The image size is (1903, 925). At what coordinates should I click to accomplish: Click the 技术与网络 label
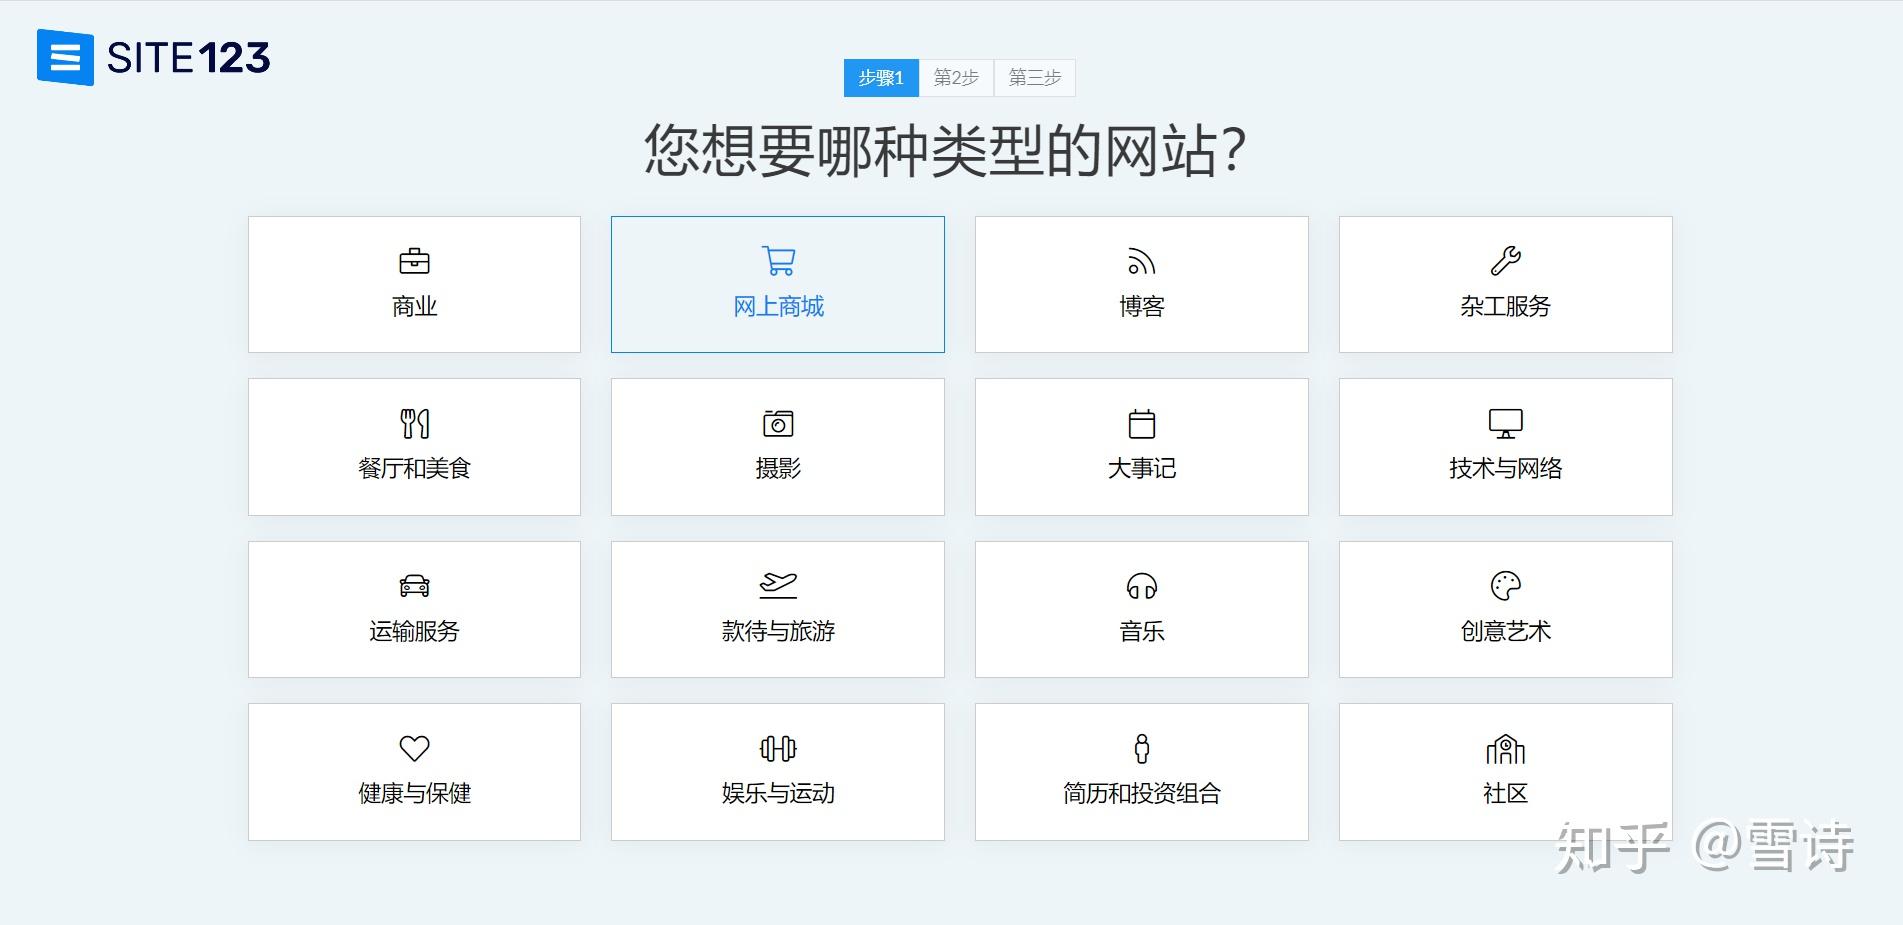click(1505, 469)
